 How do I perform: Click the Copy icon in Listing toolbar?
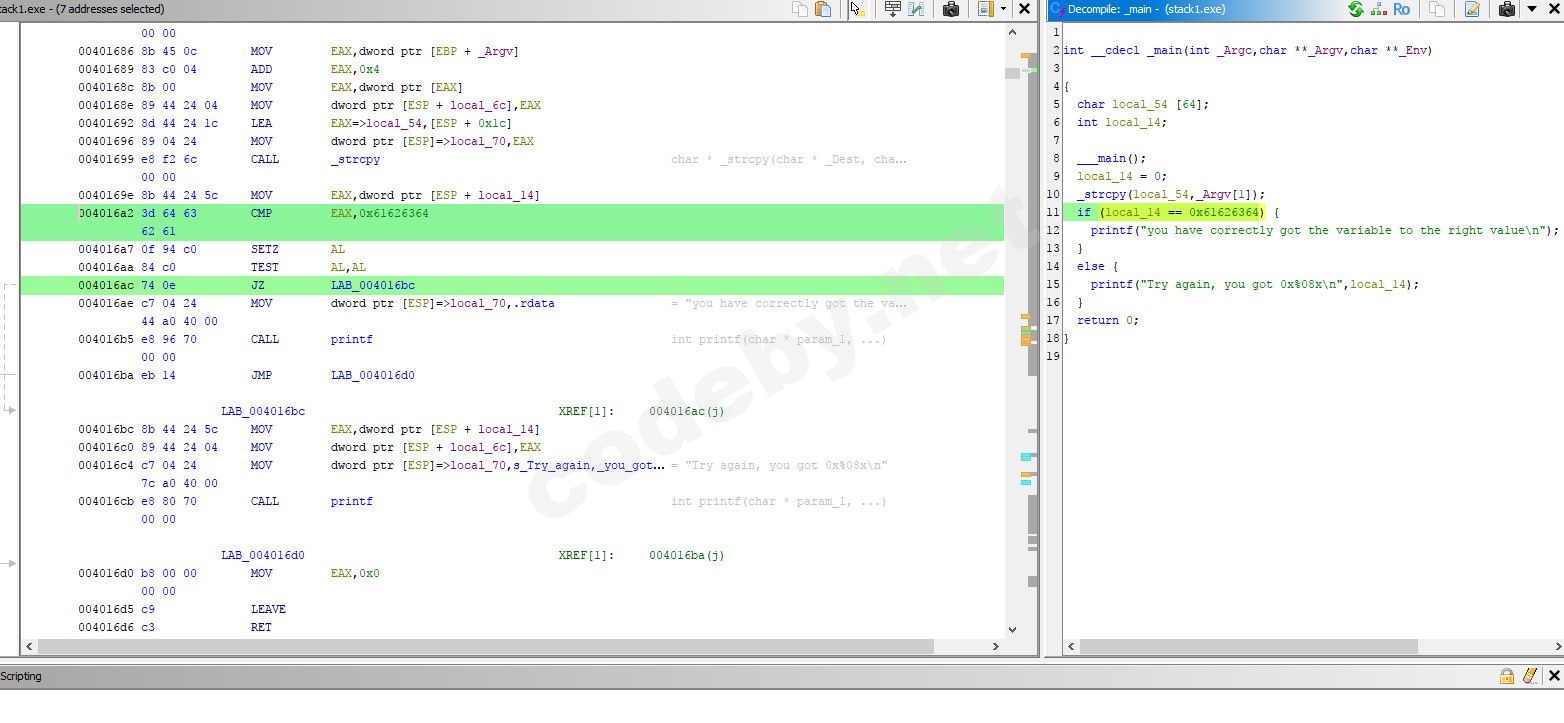click(x=800, y=9)
